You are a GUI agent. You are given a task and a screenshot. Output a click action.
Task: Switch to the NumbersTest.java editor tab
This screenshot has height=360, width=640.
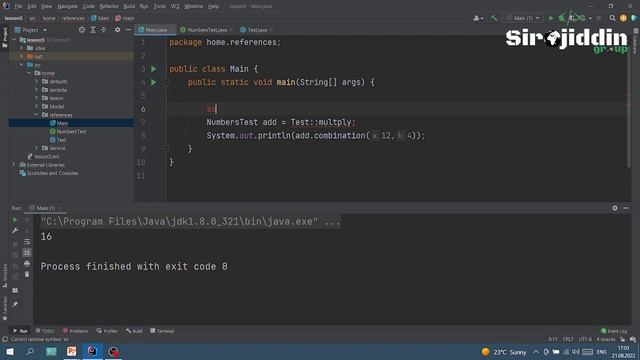(207, 30)
